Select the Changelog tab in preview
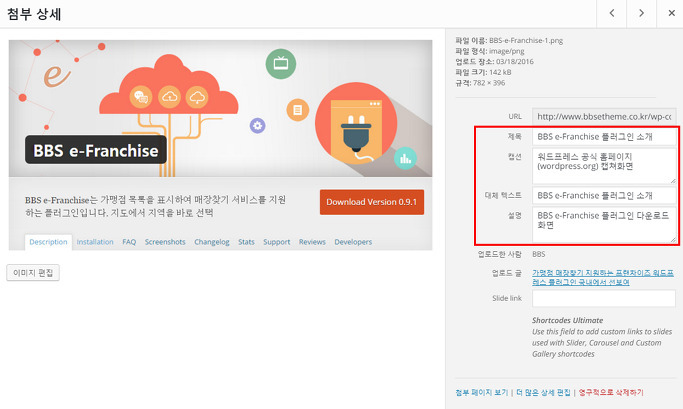Viewport: 683px width, 409px height. 212,242
